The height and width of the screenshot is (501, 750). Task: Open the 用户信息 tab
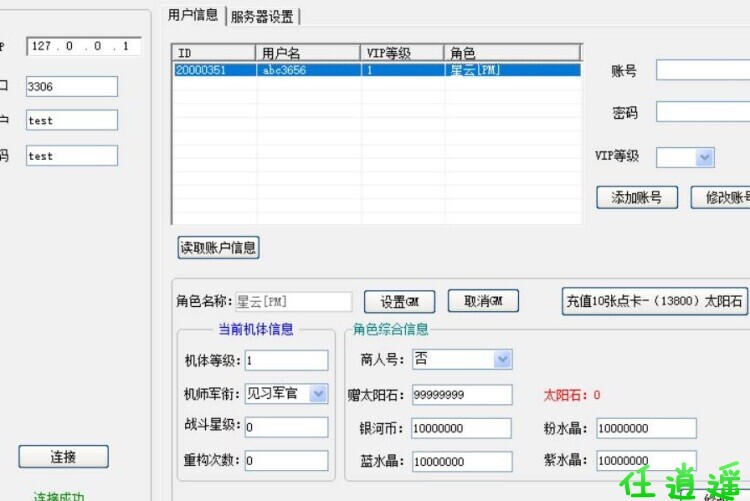192,15
